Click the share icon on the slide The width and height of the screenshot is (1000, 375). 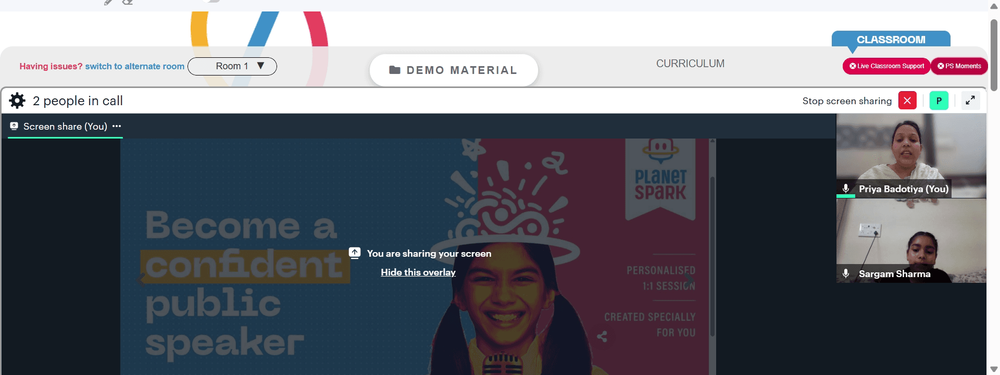tap(602, 337)
